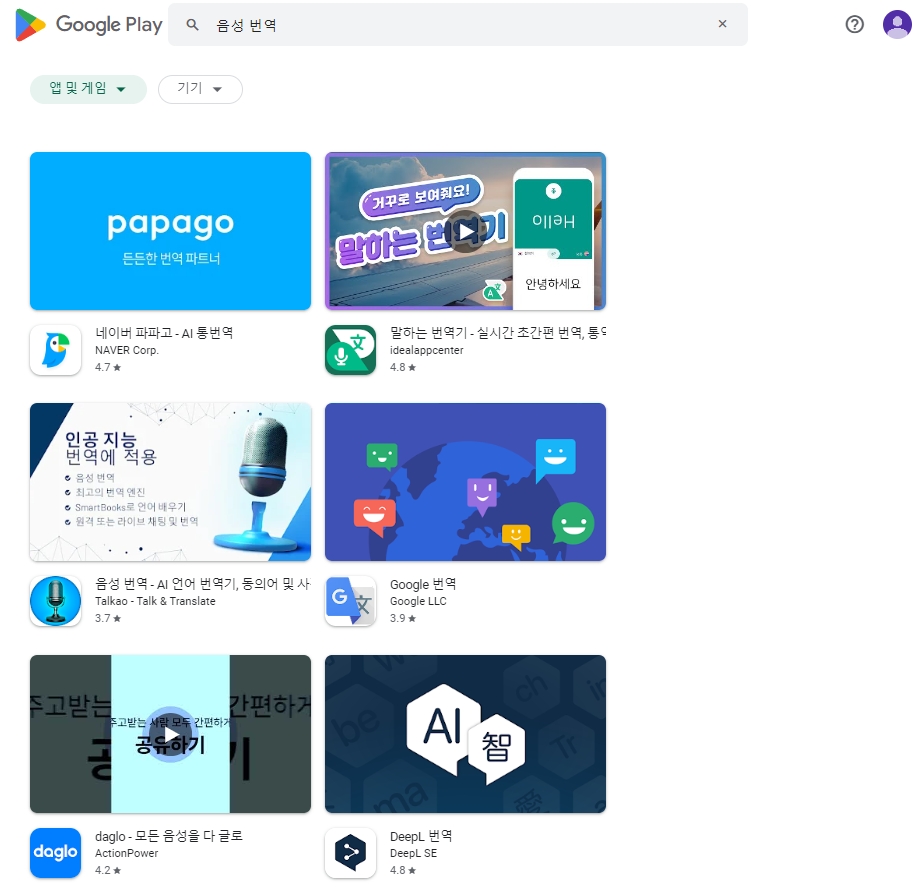
Task: Click the 말하는 번역기 green app icon
Action: click(x=350, y=350)
